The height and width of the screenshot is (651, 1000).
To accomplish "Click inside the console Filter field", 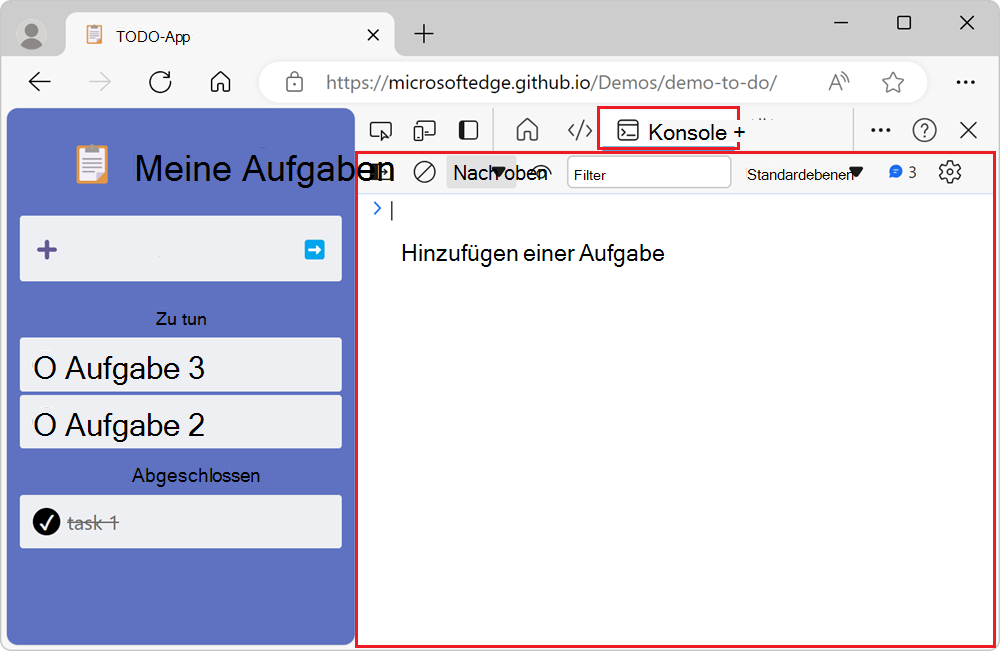I will [x=648, y=172].
